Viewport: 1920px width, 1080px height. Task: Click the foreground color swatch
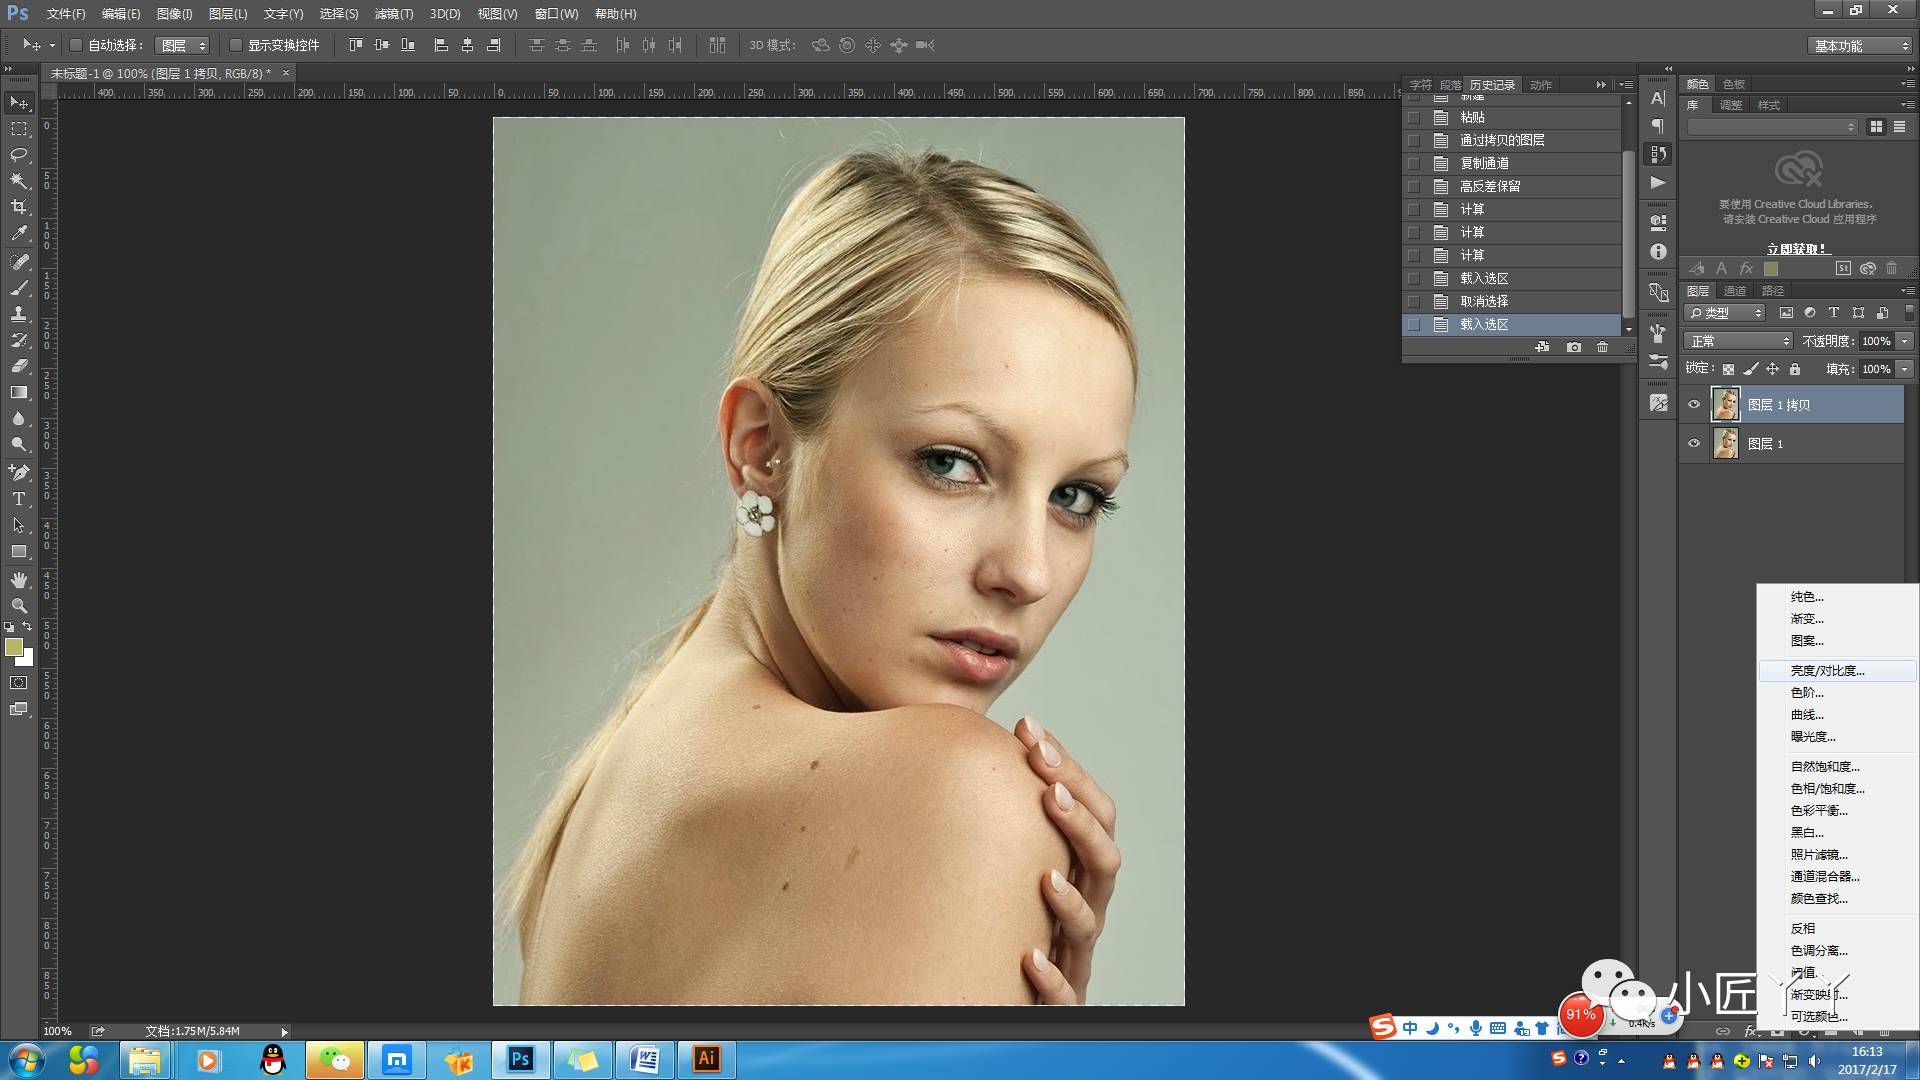[x=14, y=647]
